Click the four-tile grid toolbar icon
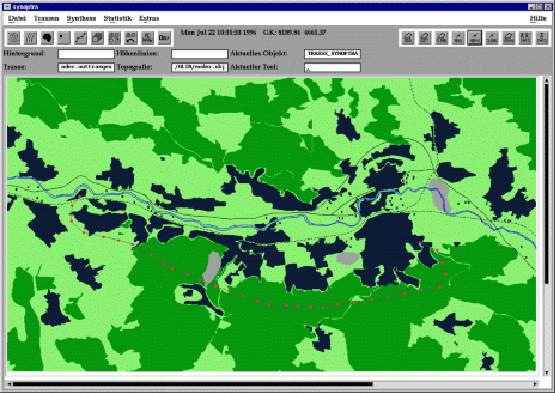Viewport: 555px width, 393px height. click(x=114, y=38)
